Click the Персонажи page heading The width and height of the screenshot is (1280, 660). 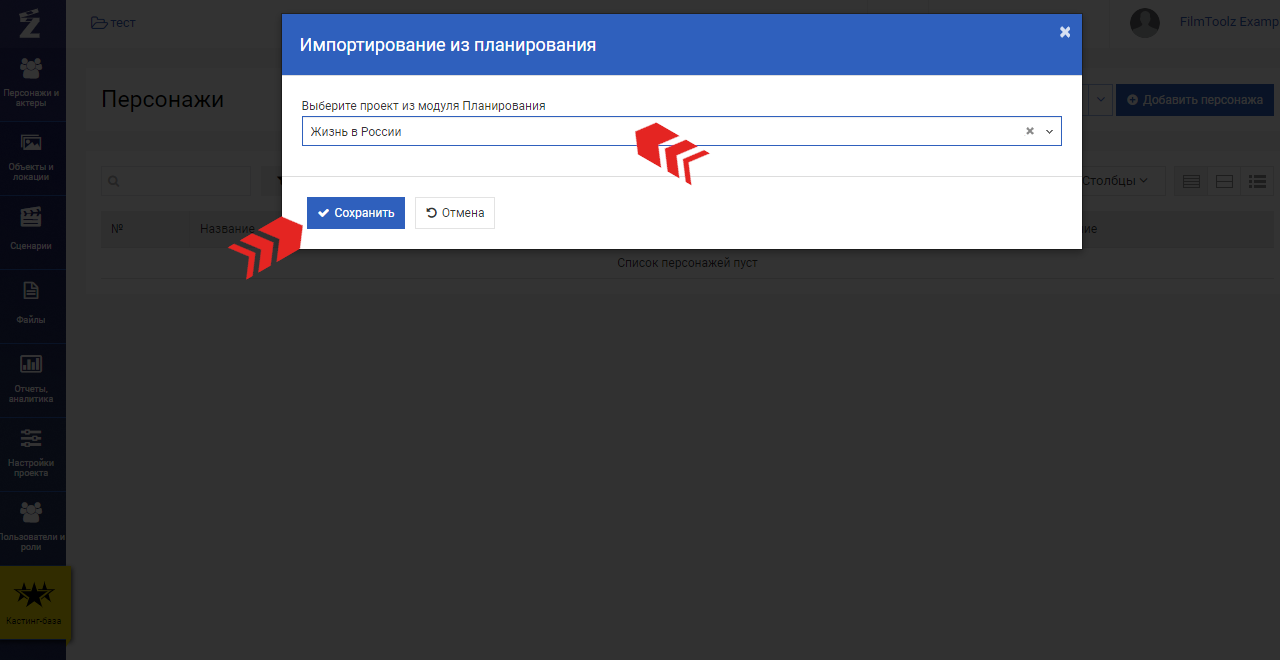coord(162,100)
